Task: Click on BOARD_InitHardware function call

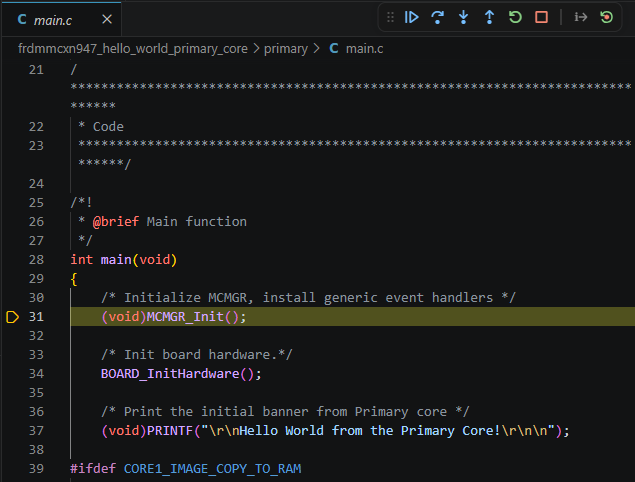Action: pos(170,373)
